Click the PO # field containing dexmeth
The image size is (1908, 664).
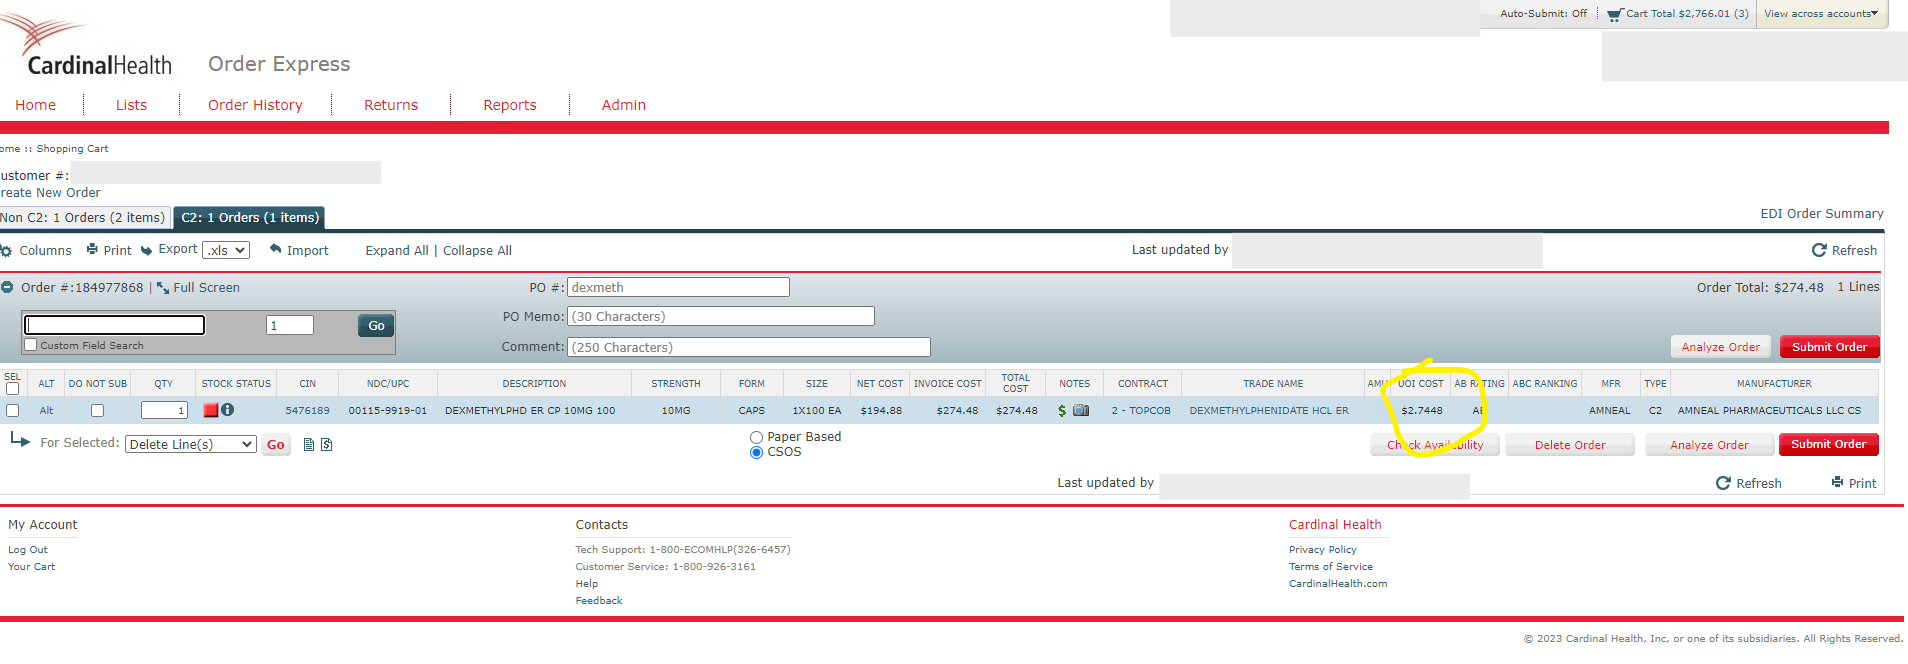click(x=678, y=287)
